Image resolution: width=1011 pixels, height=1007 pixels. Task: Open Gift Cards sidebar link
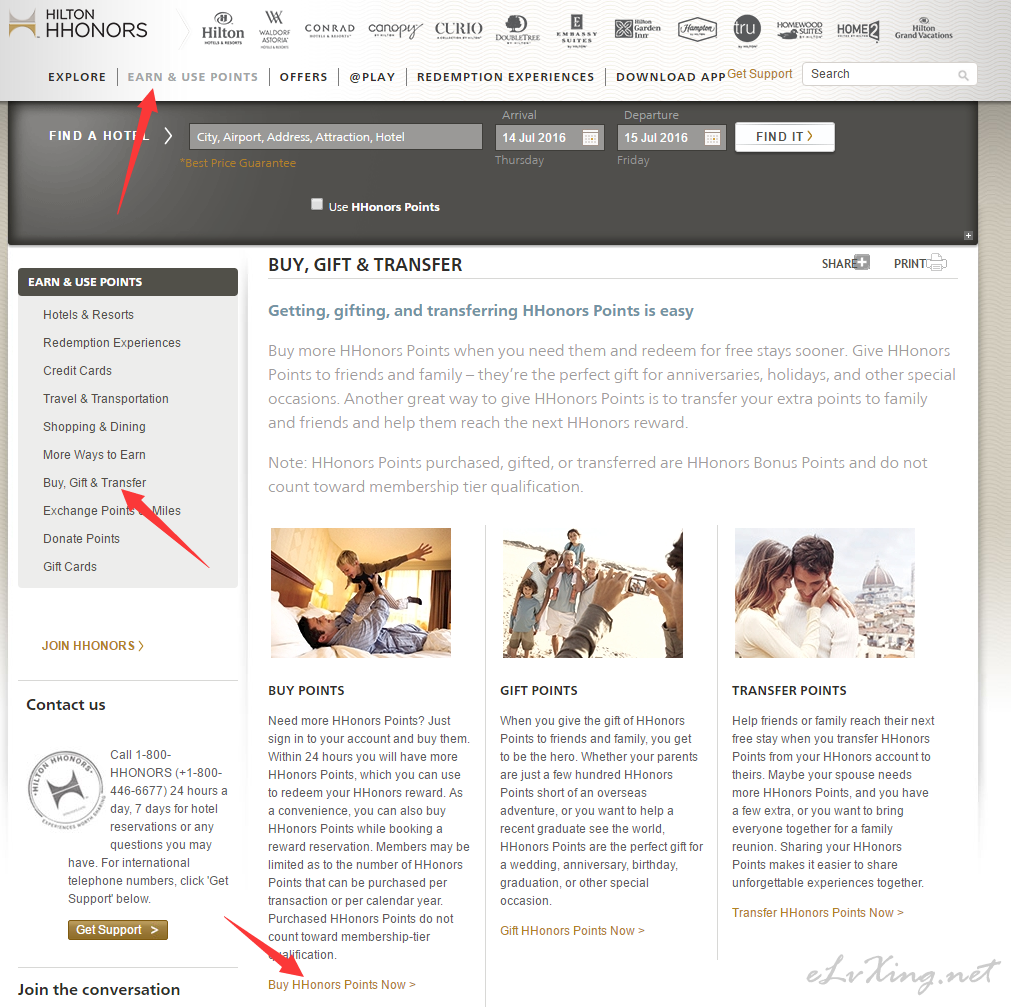[x=70, y=567]
